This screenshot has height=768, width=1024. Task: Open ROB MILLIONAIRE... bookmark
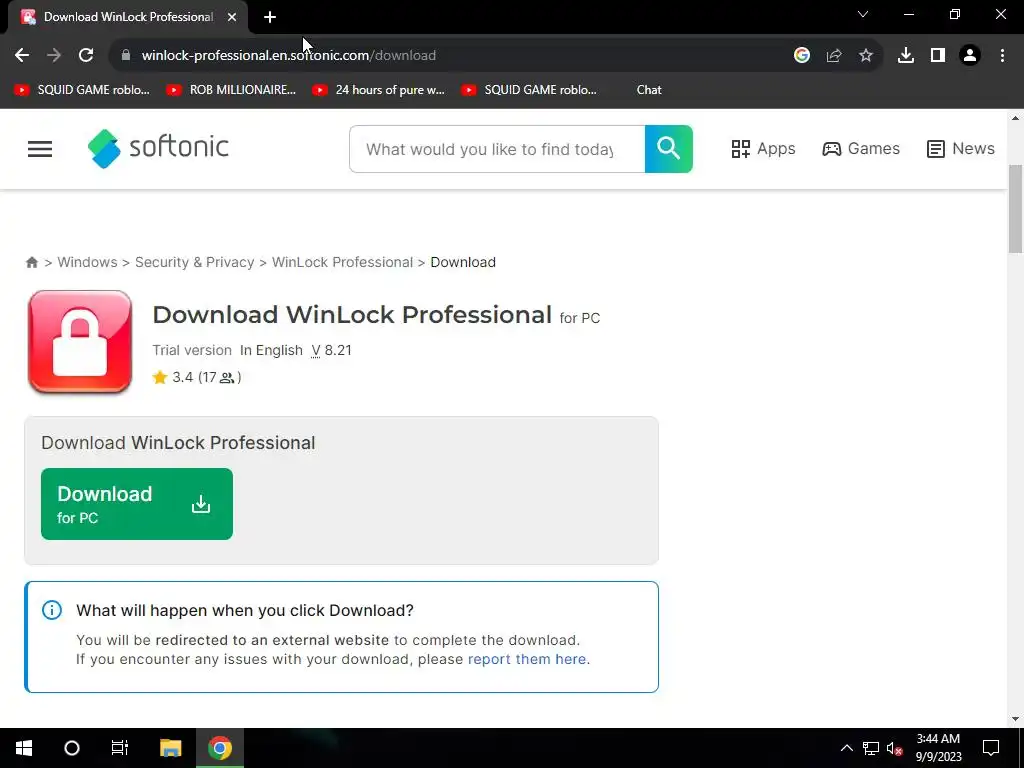232,90
